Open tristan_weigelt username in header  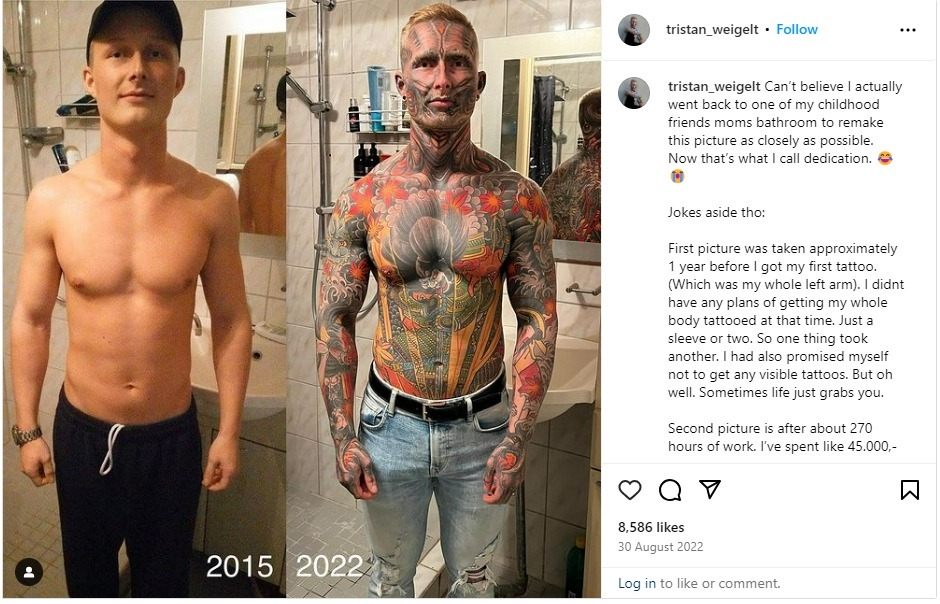712,29
